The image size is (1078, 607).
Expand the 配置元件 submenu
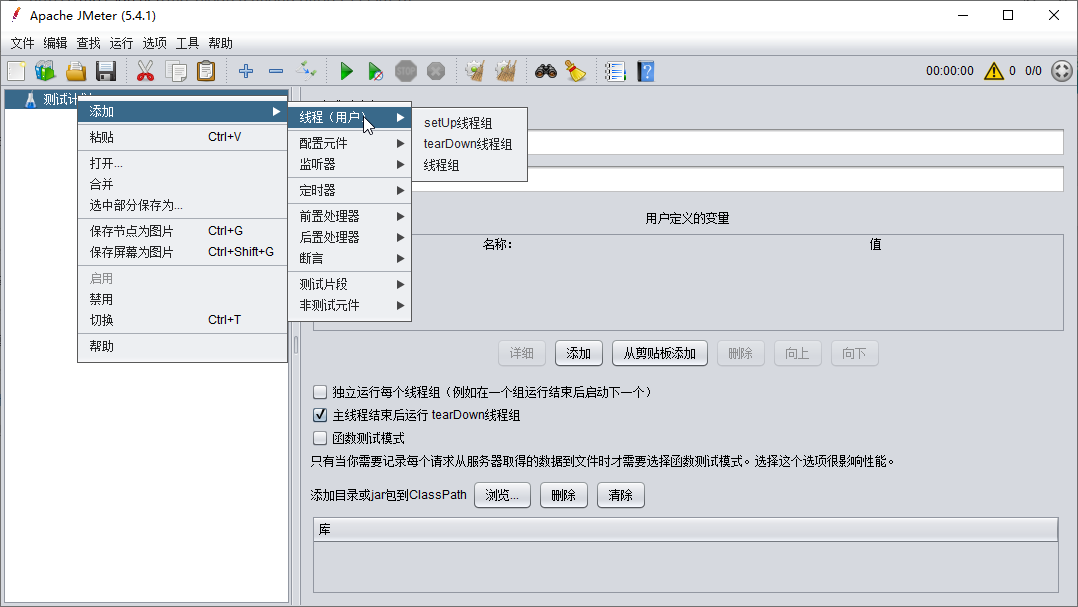coord(349,143)
